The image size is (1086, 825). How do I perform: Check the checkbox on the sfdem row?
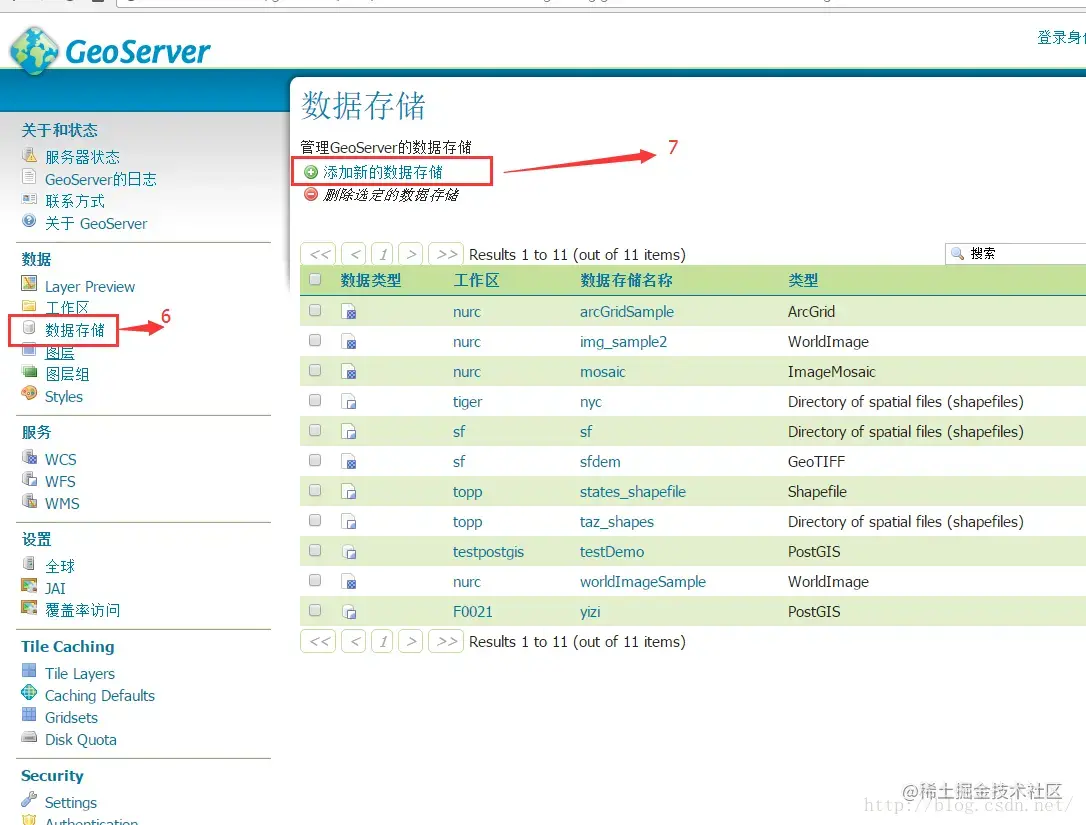pos(313,461)
